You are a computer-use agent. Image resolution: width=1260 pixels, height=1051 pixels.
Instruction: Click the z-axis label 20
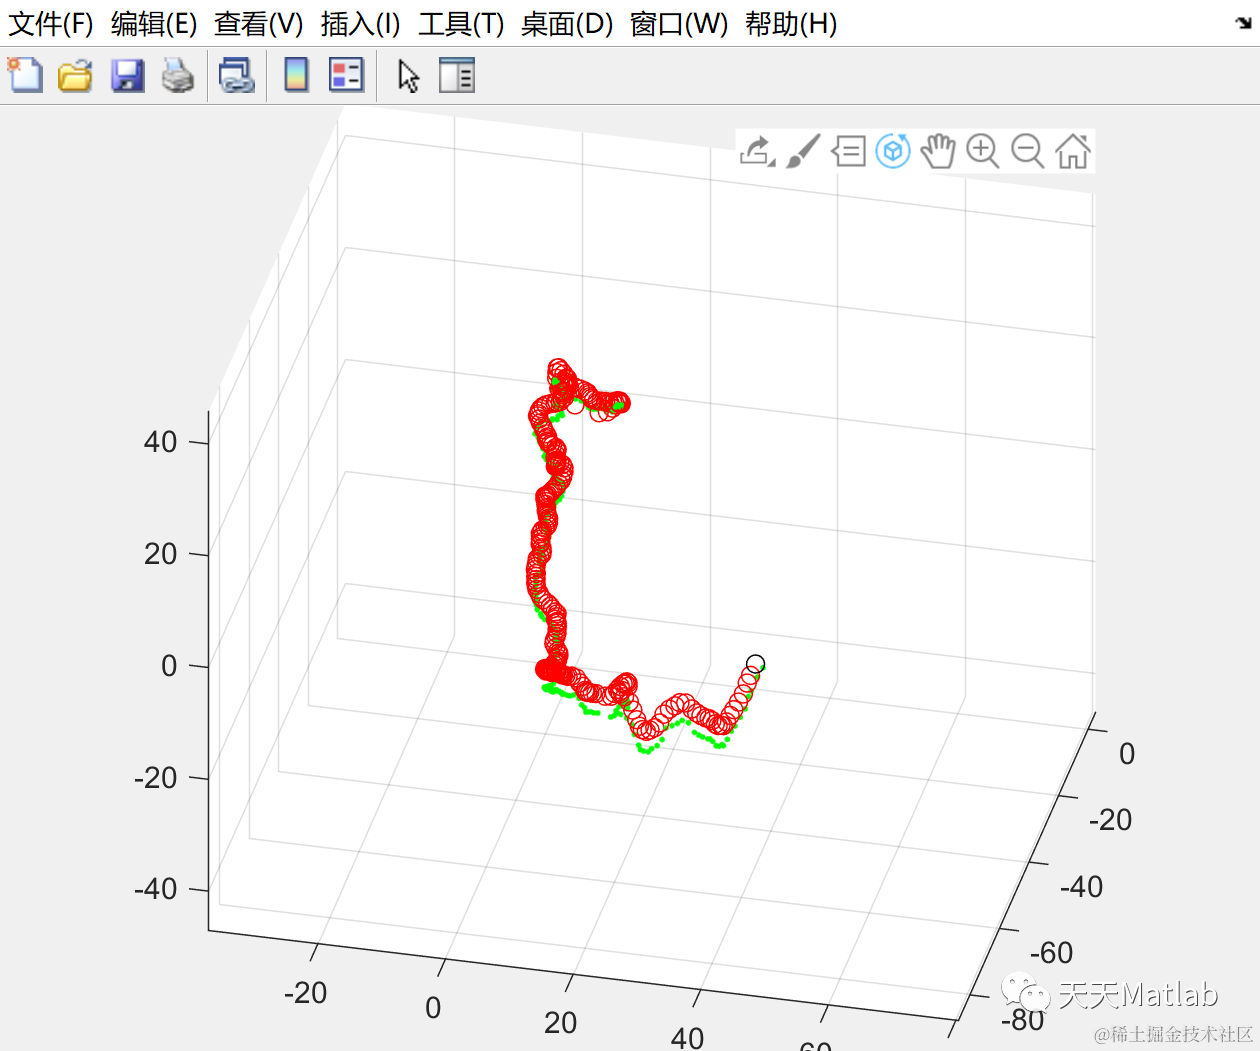(160, 554)
